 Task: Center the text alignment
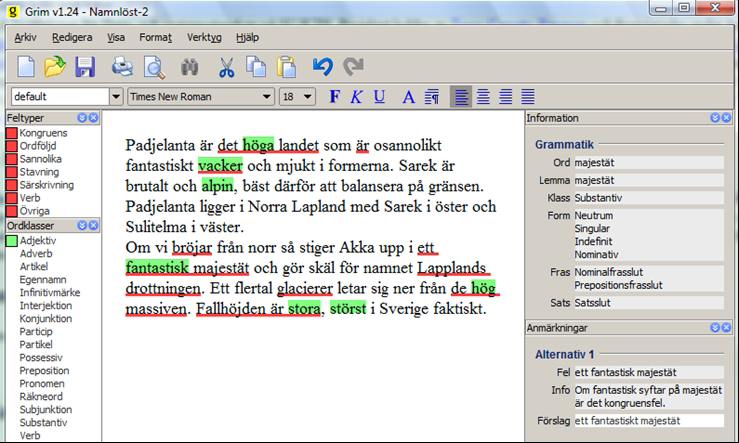click(x=483, y=97)
